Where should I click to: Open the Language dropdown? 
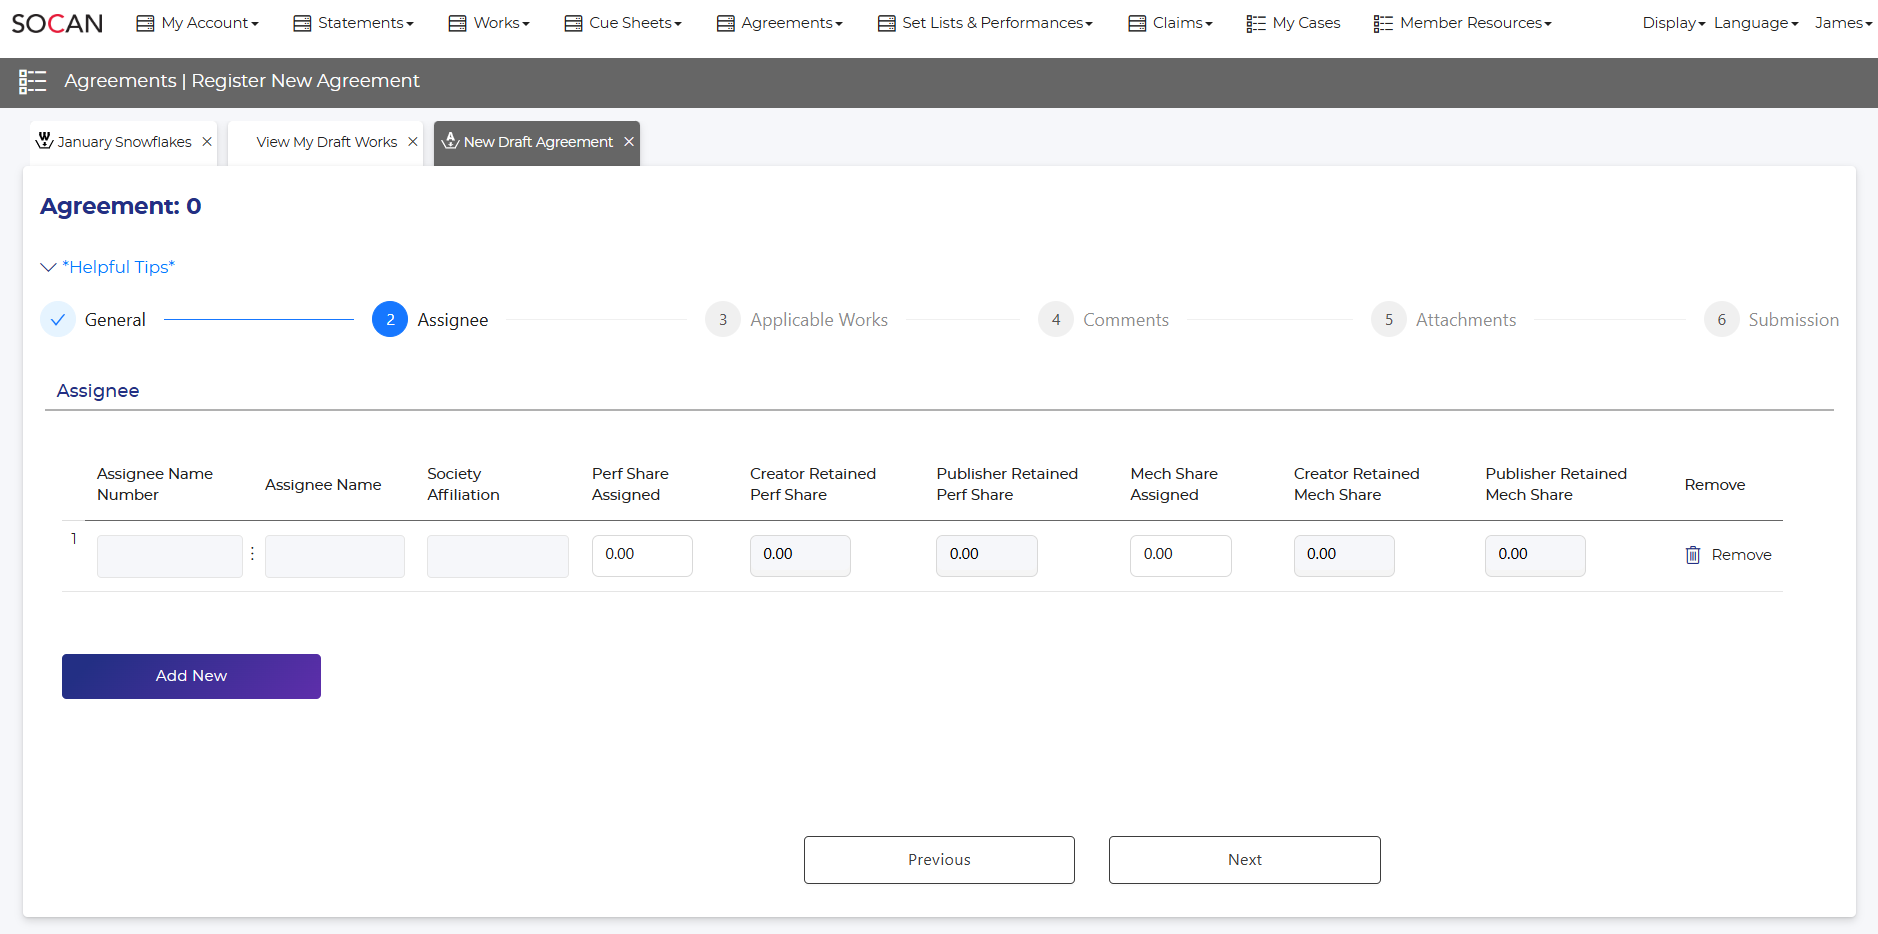tap(1755, 23)
